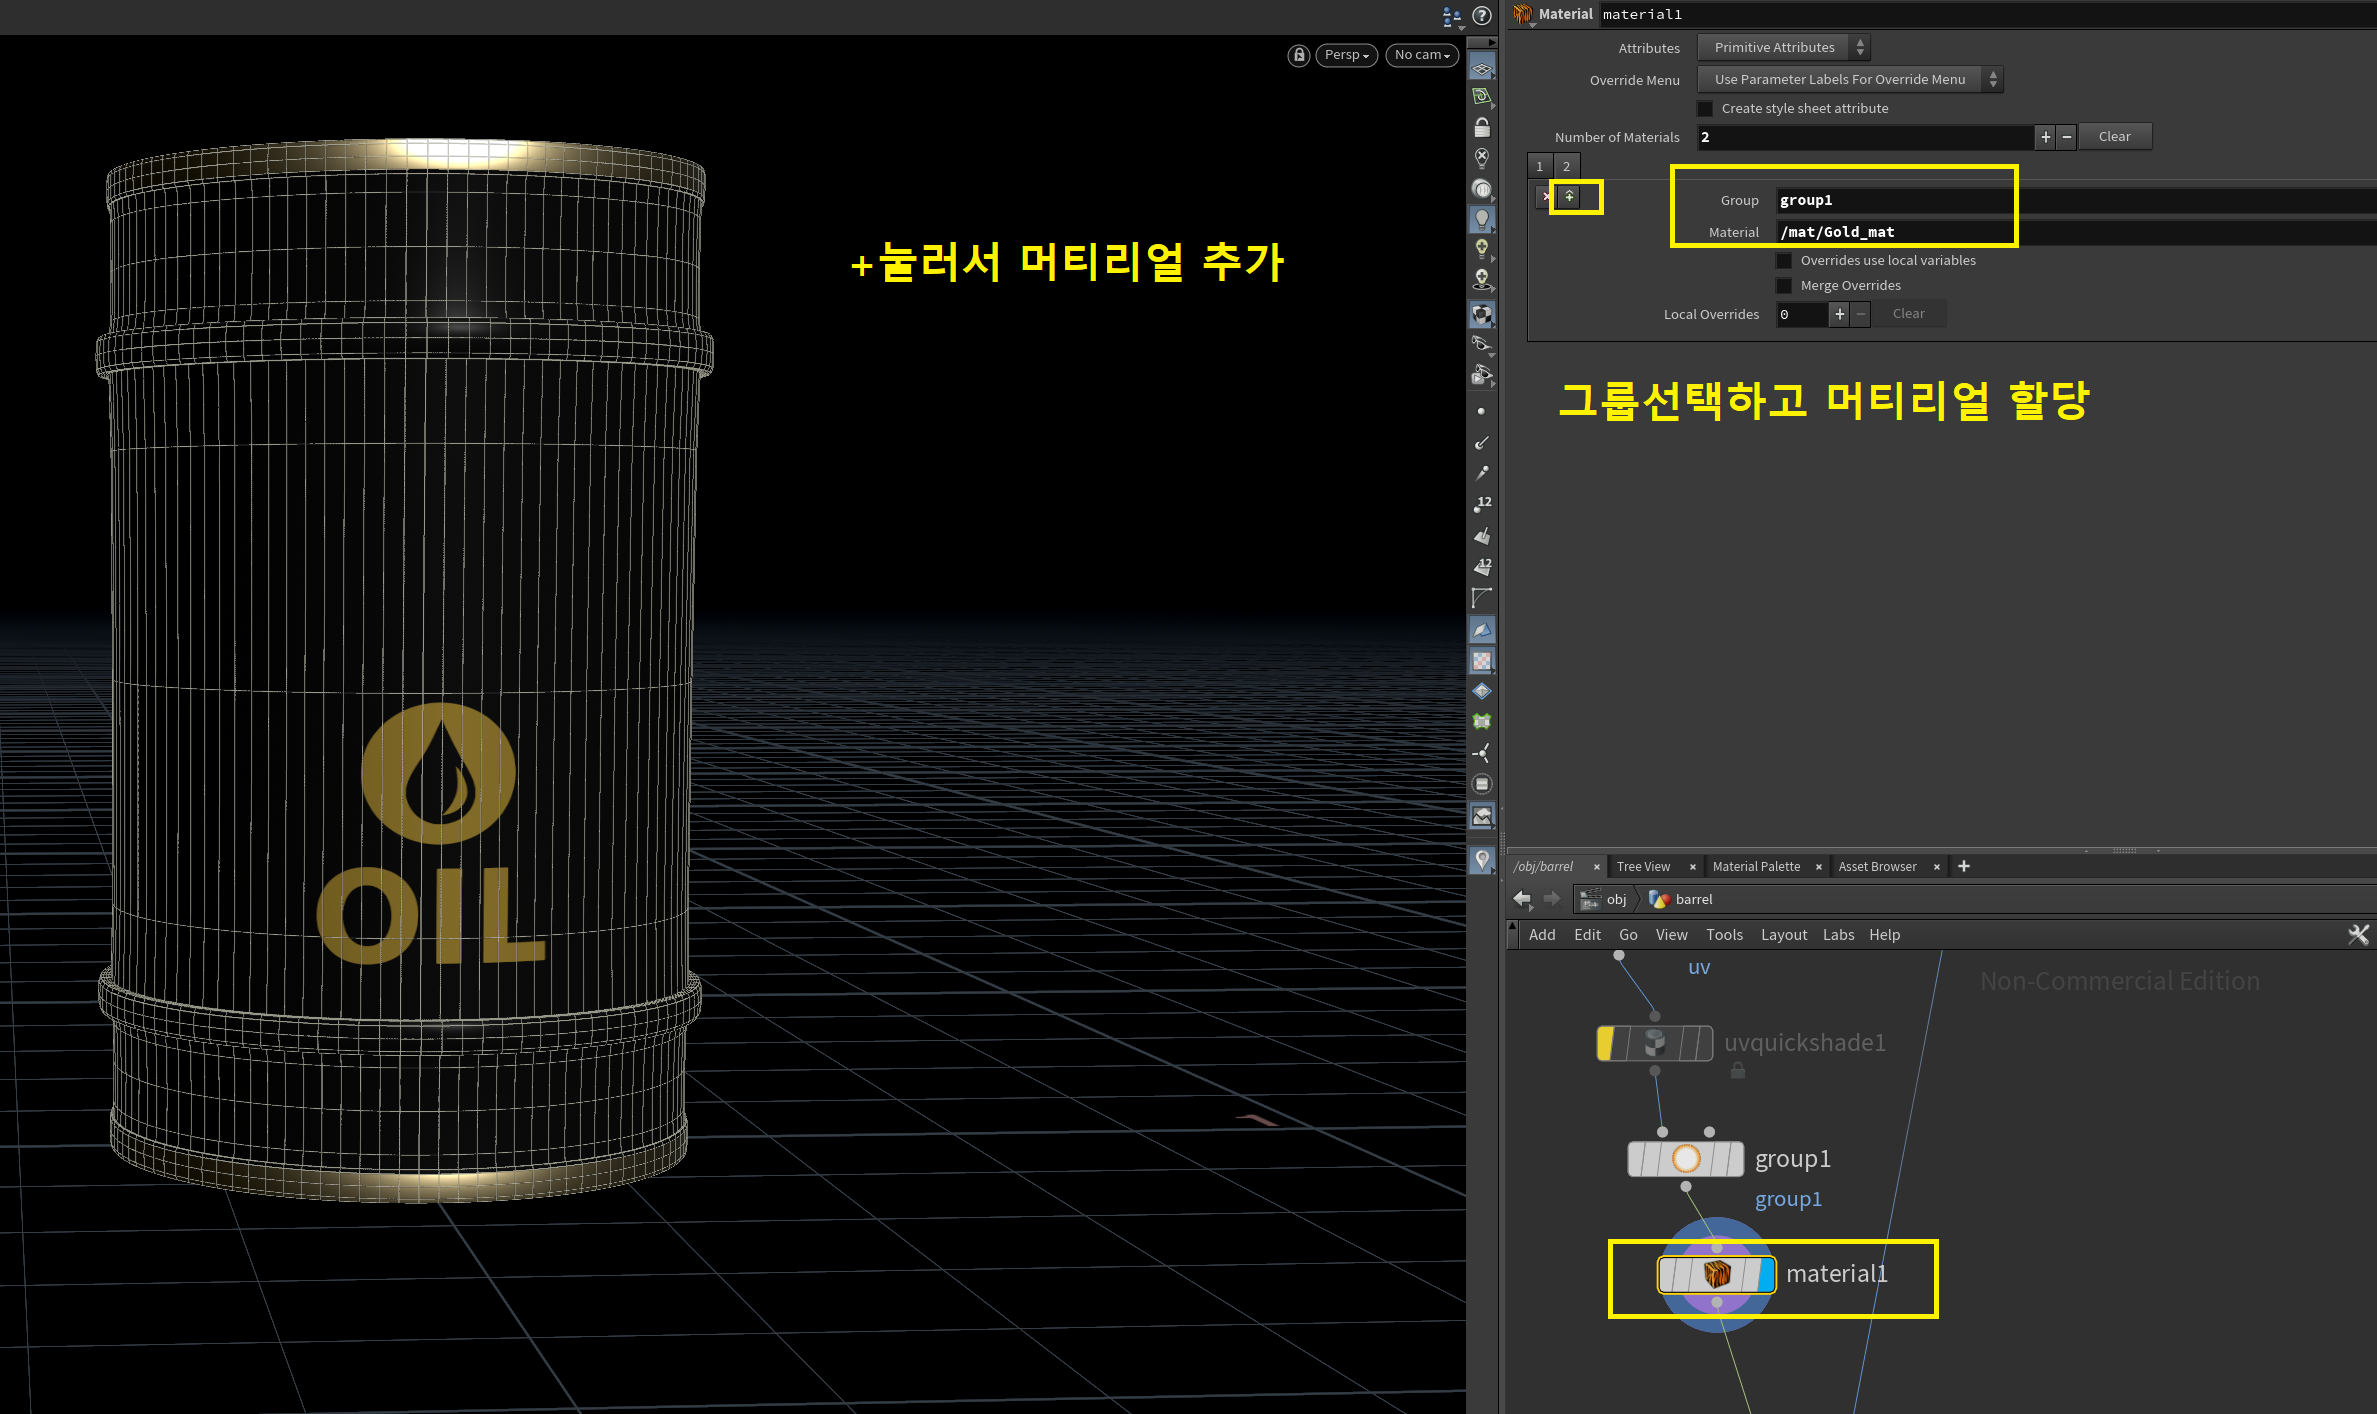
Task: Enable Create style sheet attribute checkbox
Action: point(1706,109)
